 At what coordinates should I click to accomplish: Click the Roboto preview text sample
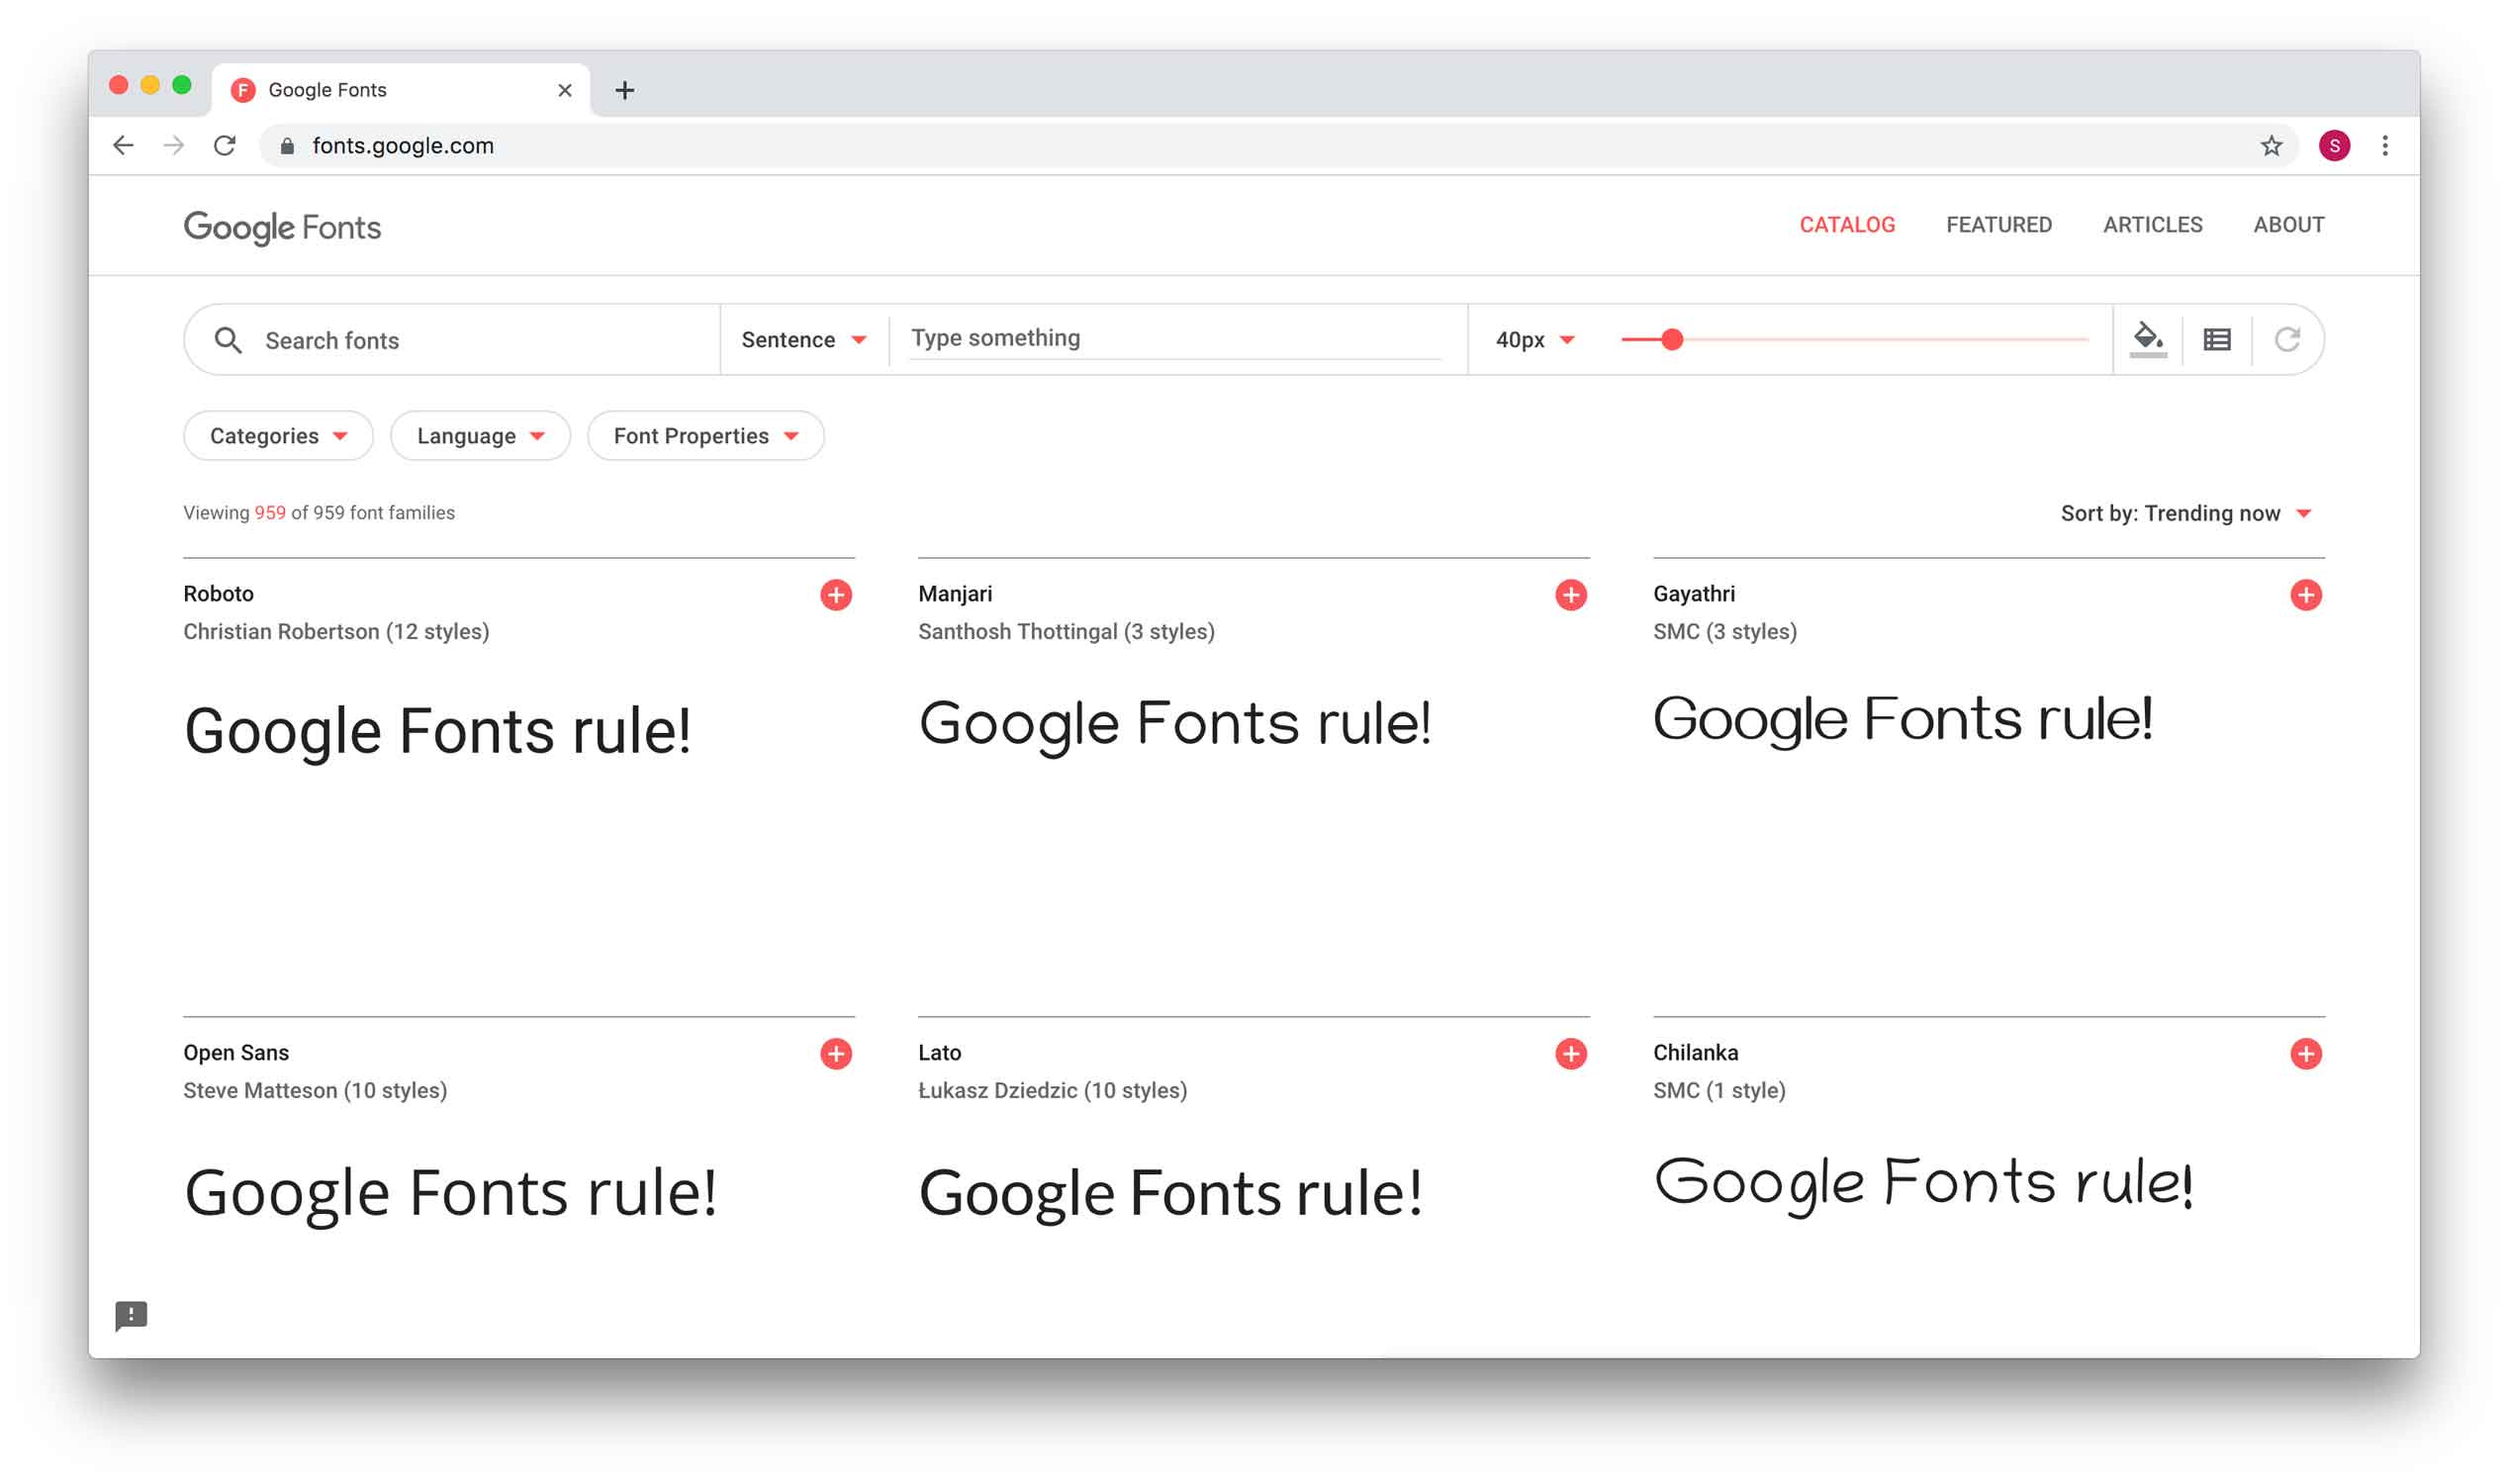(x=438, y=732)
